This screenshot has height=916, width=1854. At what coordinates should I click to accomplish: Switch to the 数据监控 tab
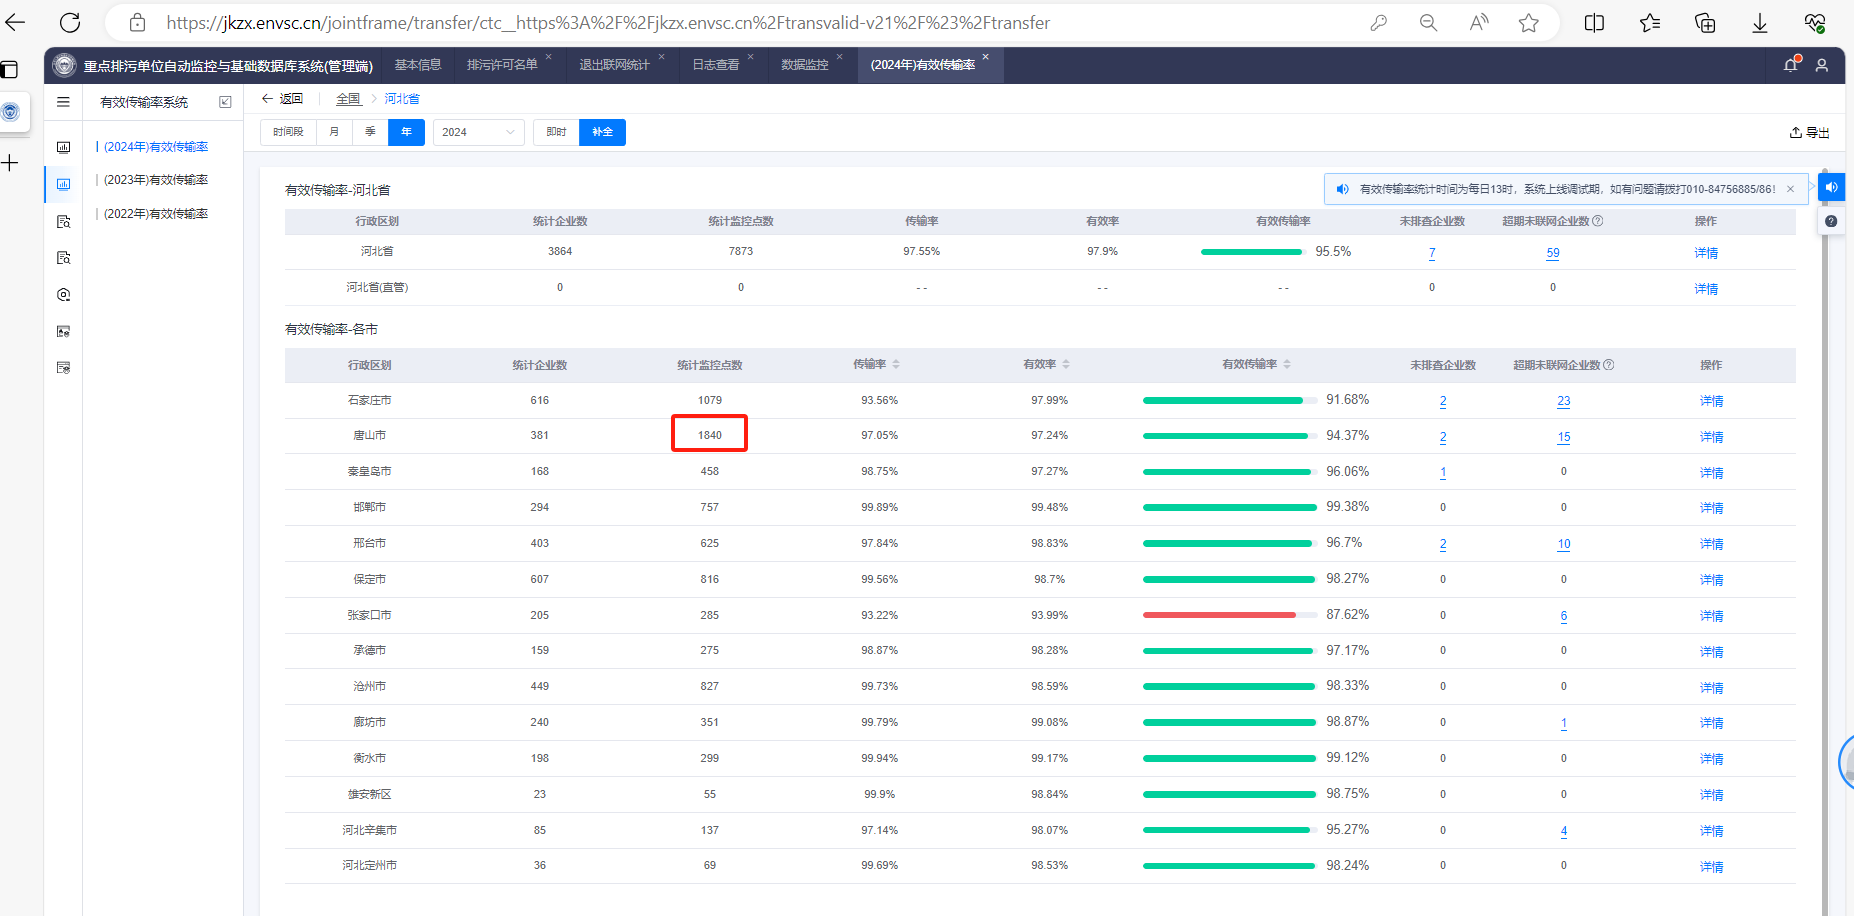click(805, 65)
